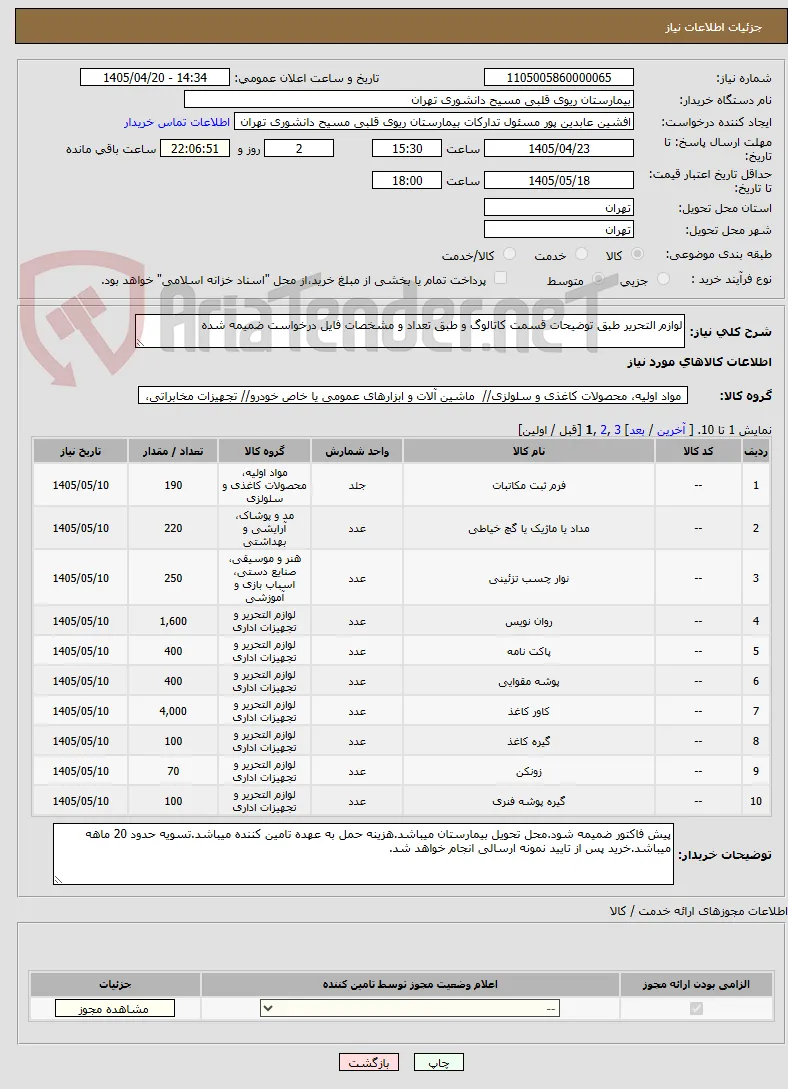Click the نام کالا column header

tap(529, 451)
